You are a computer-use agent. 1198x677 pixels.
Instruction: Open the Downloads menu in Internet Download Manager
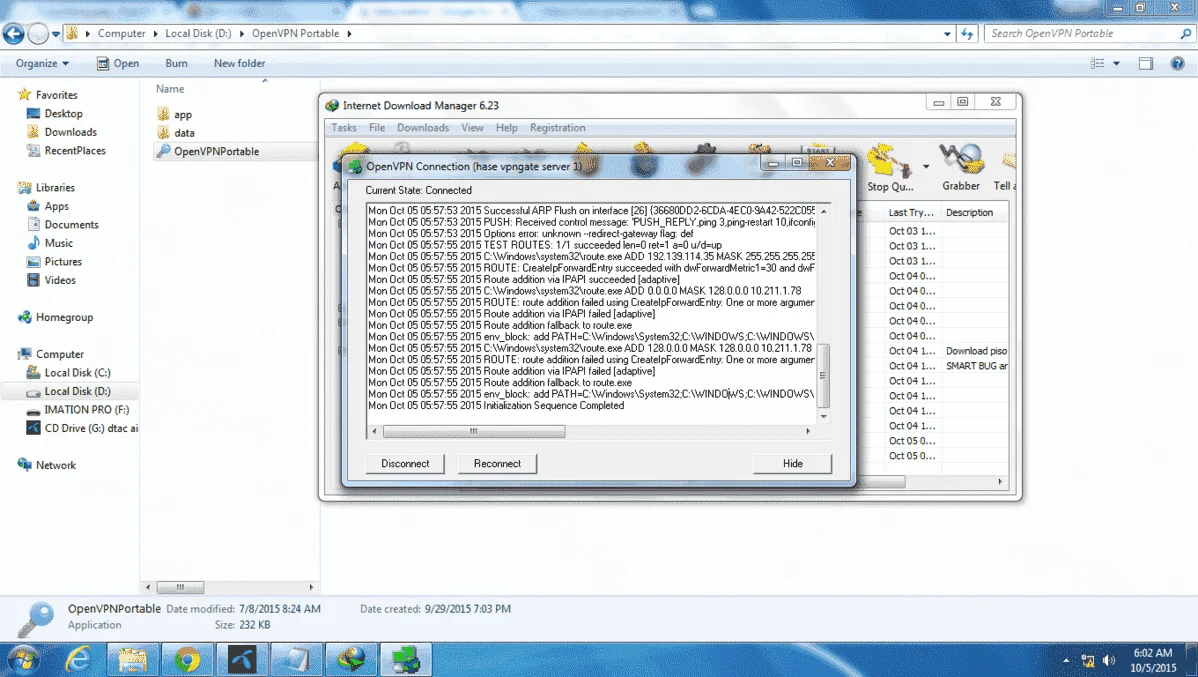pyautogui.click(x=423, y=128)
